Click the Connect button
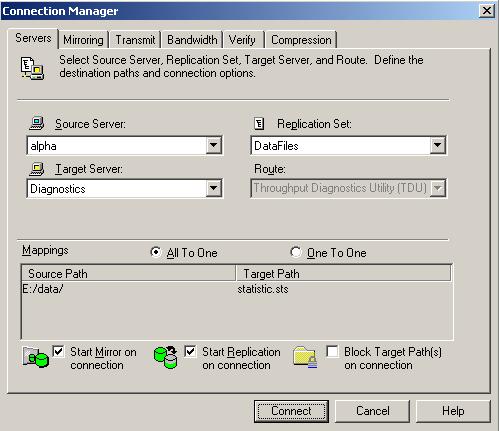The image size is (499, 431). (x=291, y=411)
